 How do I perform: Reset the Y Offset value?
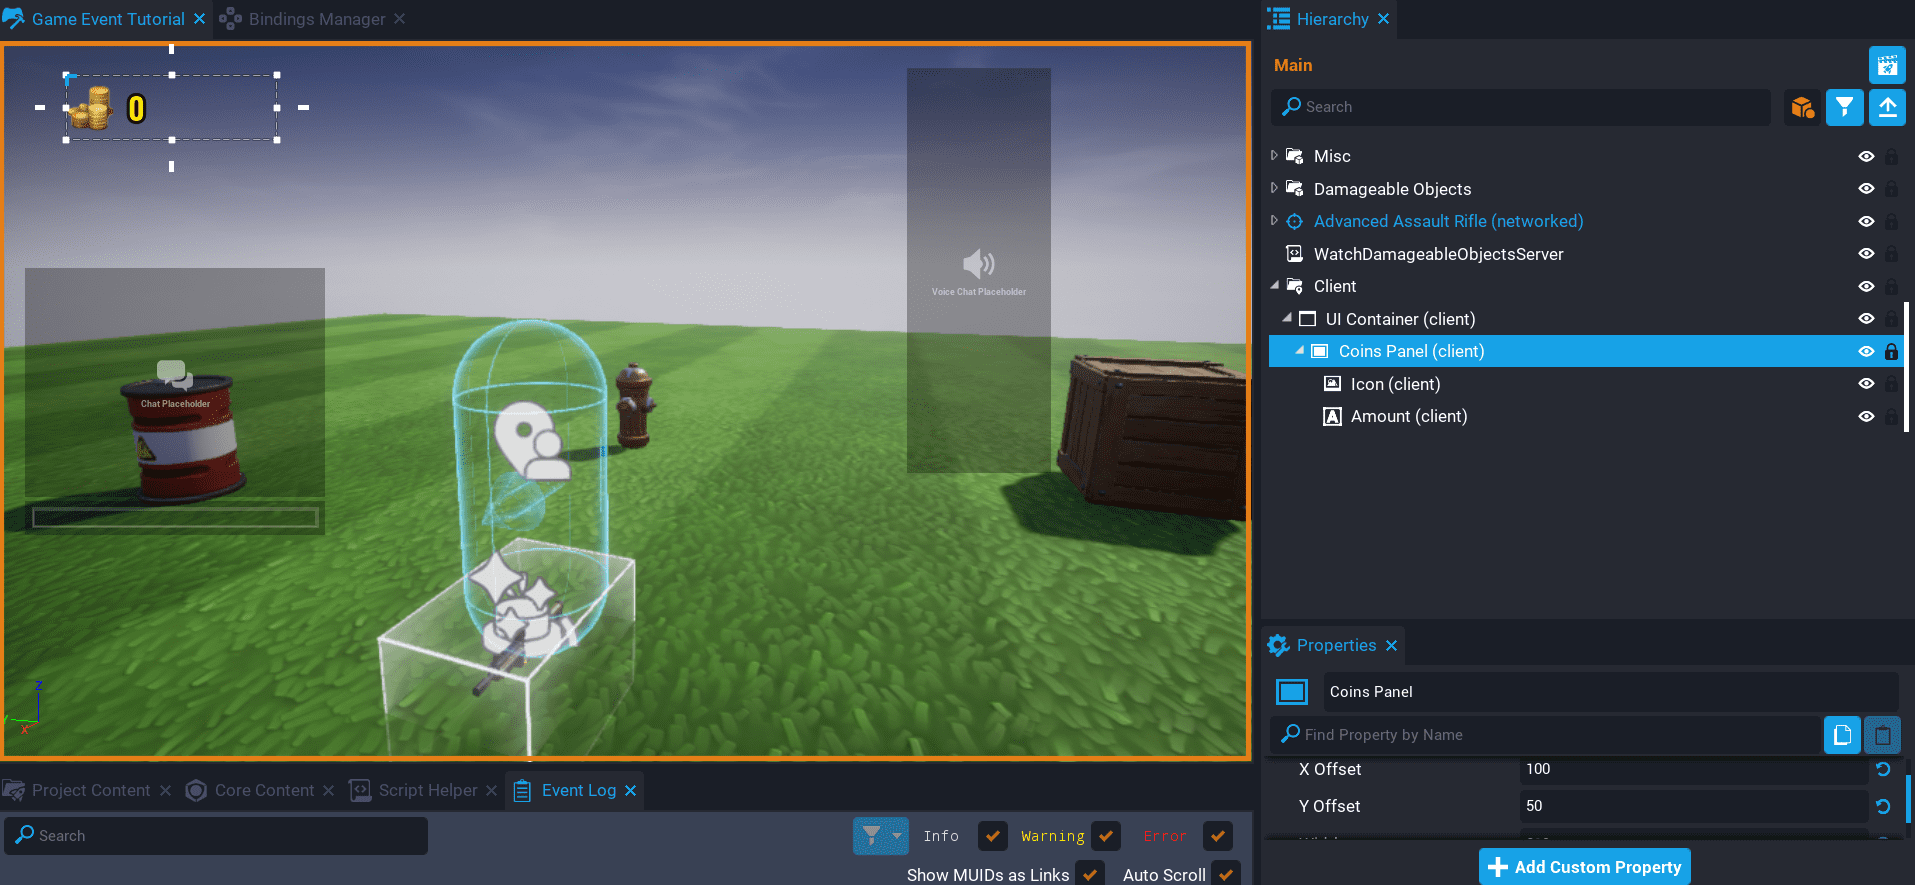tap(1883, 806)
